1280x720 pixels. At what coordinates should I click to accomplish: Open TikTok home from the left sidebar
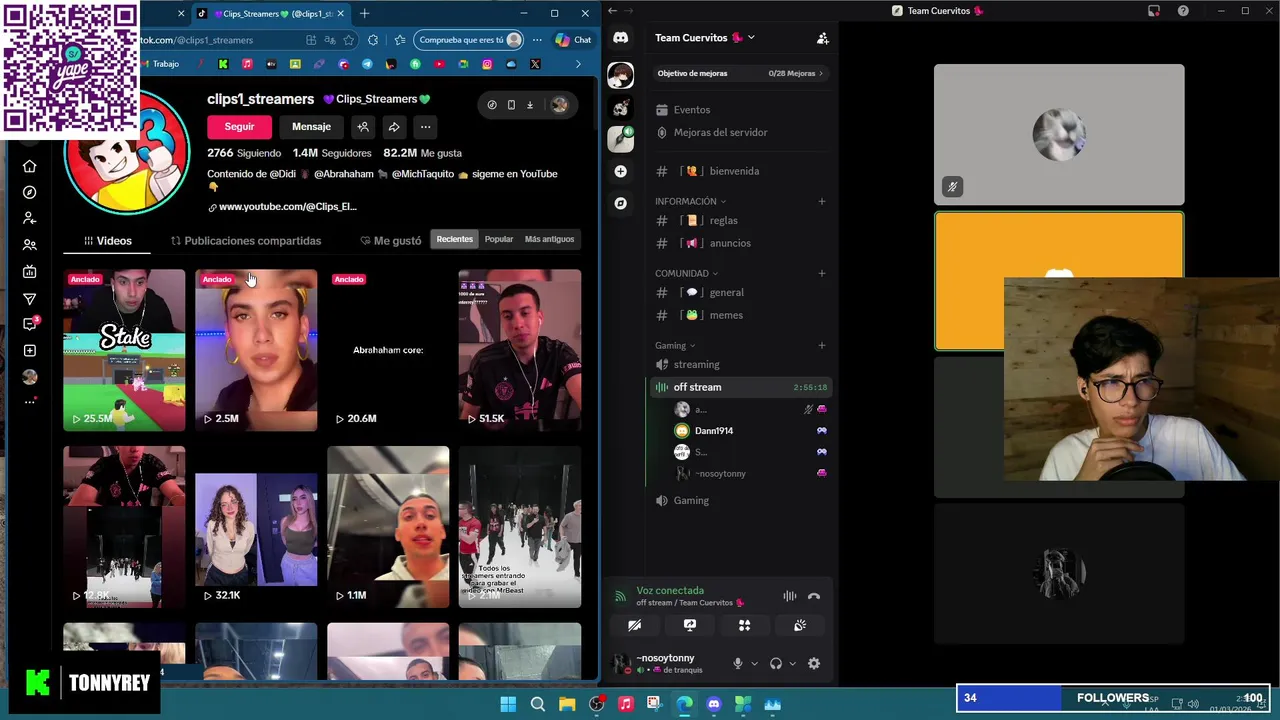click(30, 166)
